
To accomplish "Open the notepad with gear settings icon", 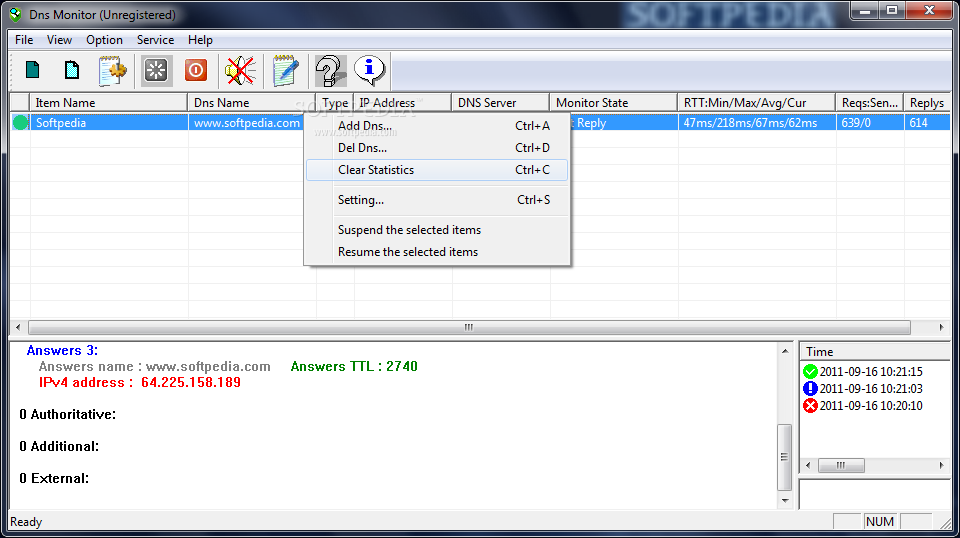I will tap(113, 70).
